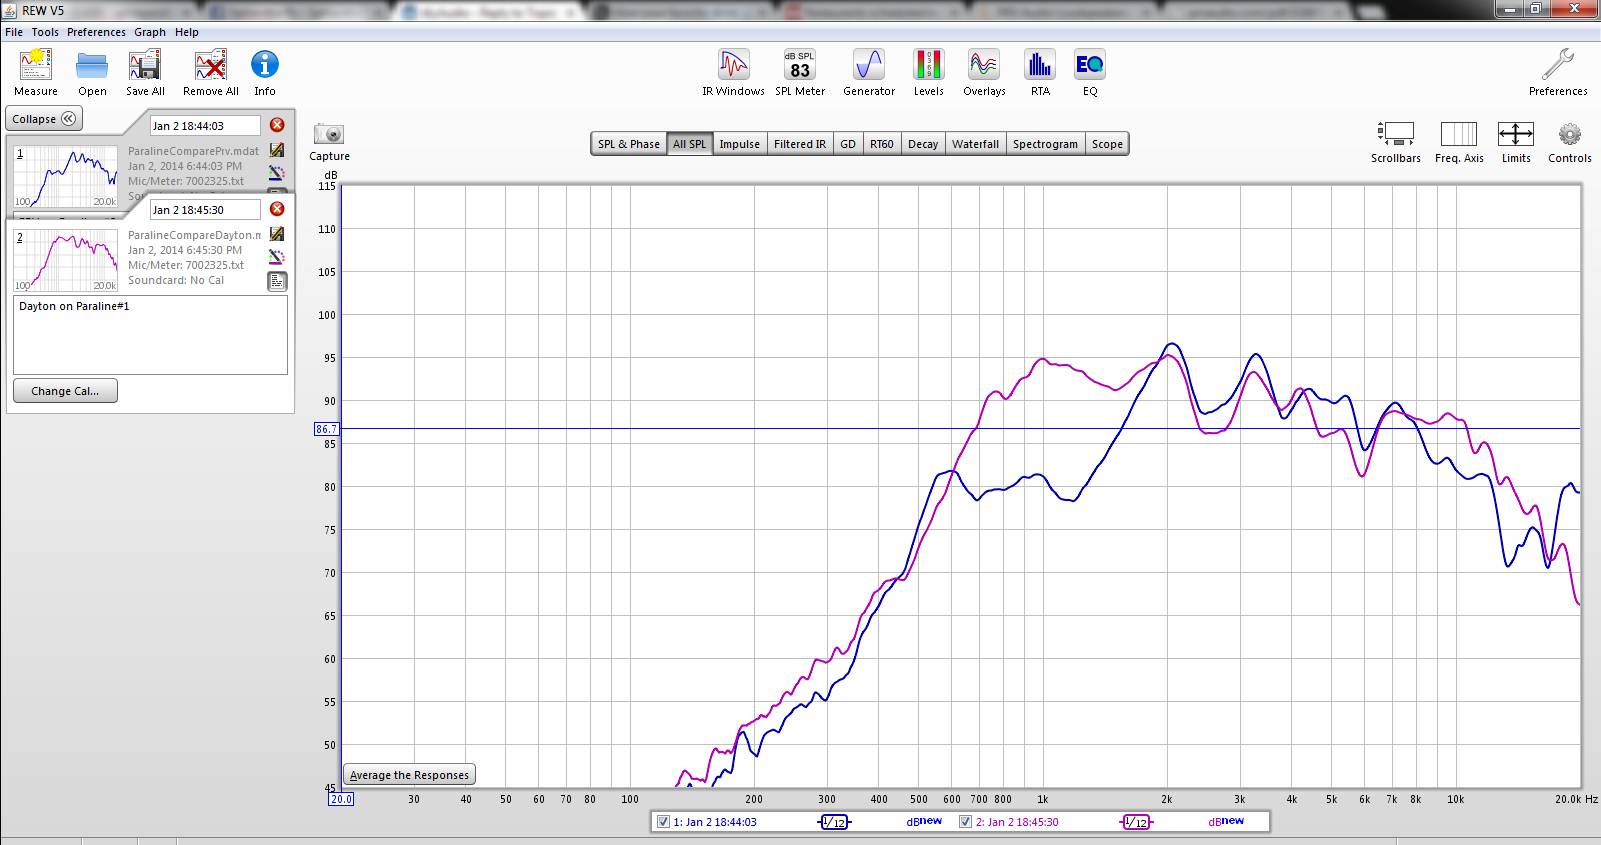Image resolution: width=1601 pixels, height=845 pixels.
Task: Toggle Freq. Axis scale icon
Action: pyautogui.click(x=1459, y=134)
